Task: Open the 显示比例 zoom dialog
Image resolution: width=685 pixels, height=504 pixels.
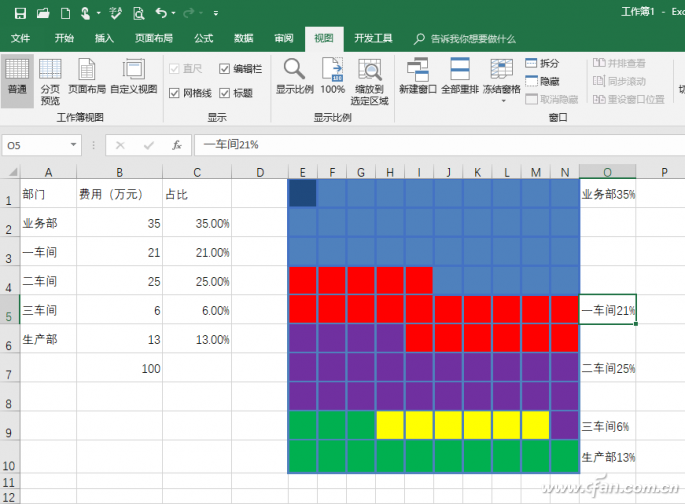Action: [x=294, y=77]
